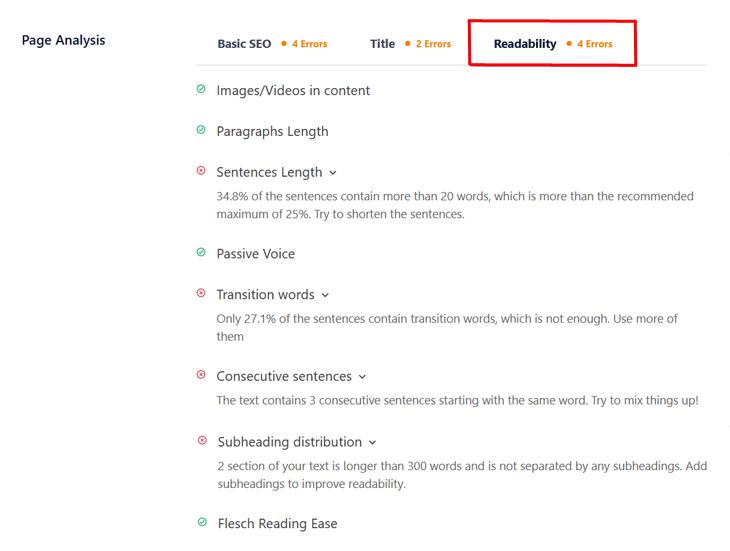Screen dimensions: 730x551
Task: Click green check icon beside Passive Voice
Action: click(x=201, y=252)
